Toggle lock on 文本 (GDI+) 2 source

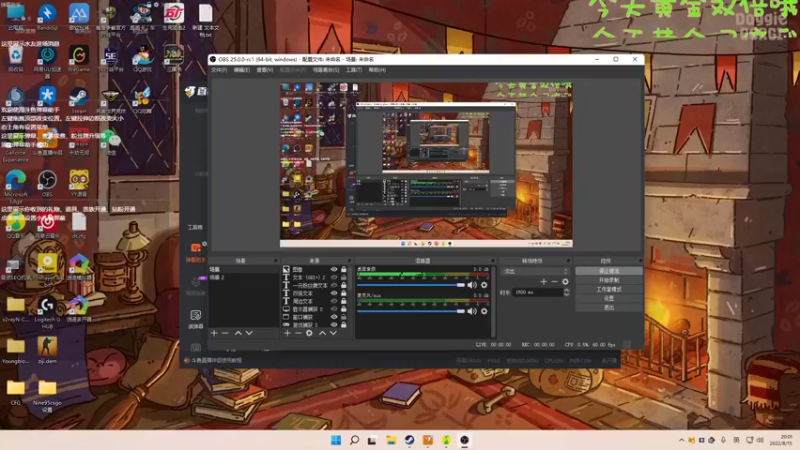(x=344, y=277)
